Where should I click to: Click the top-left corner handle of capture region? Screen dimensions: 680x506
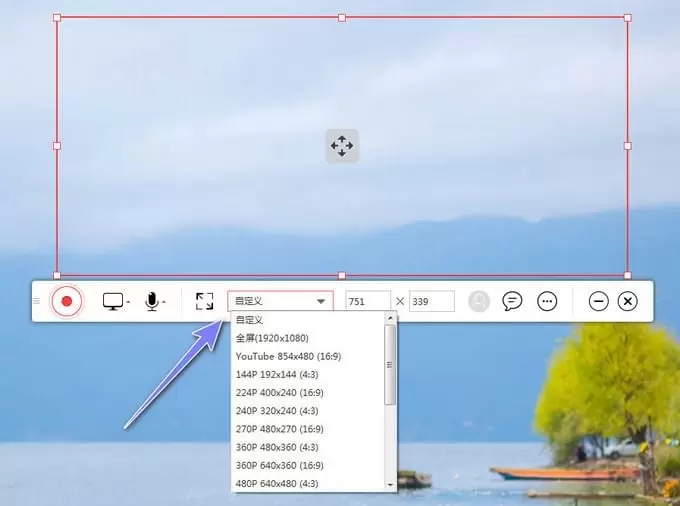click(x=57, y=18)
